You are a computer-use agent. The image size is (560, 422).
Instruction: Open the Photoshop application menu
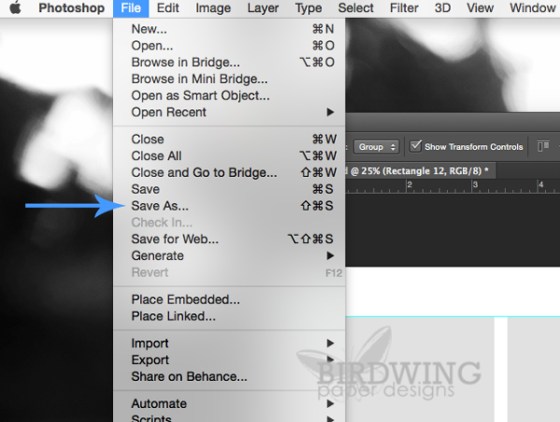click(71, 8)
